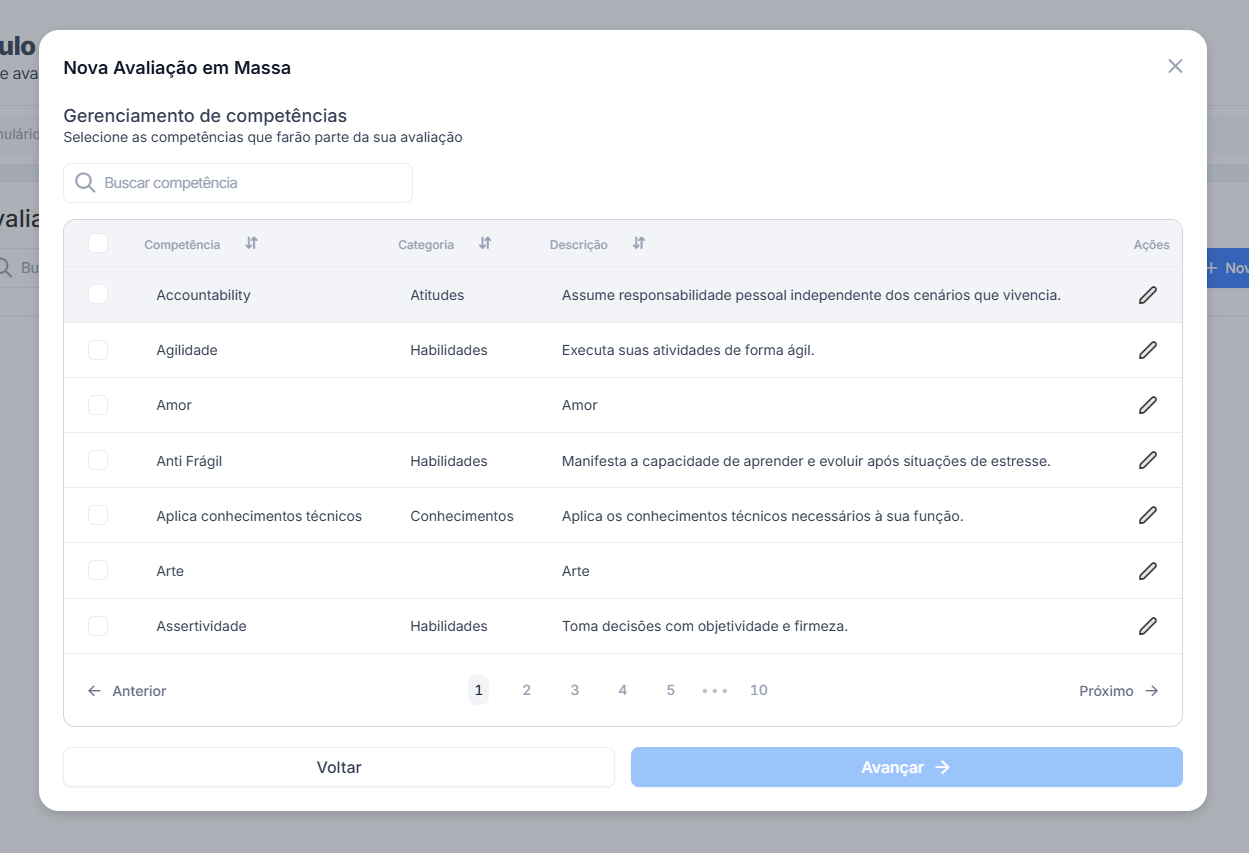1249x853 pixels.
Task: Edit the Accountability competency with pencil icon
Action: point(1147,295)
